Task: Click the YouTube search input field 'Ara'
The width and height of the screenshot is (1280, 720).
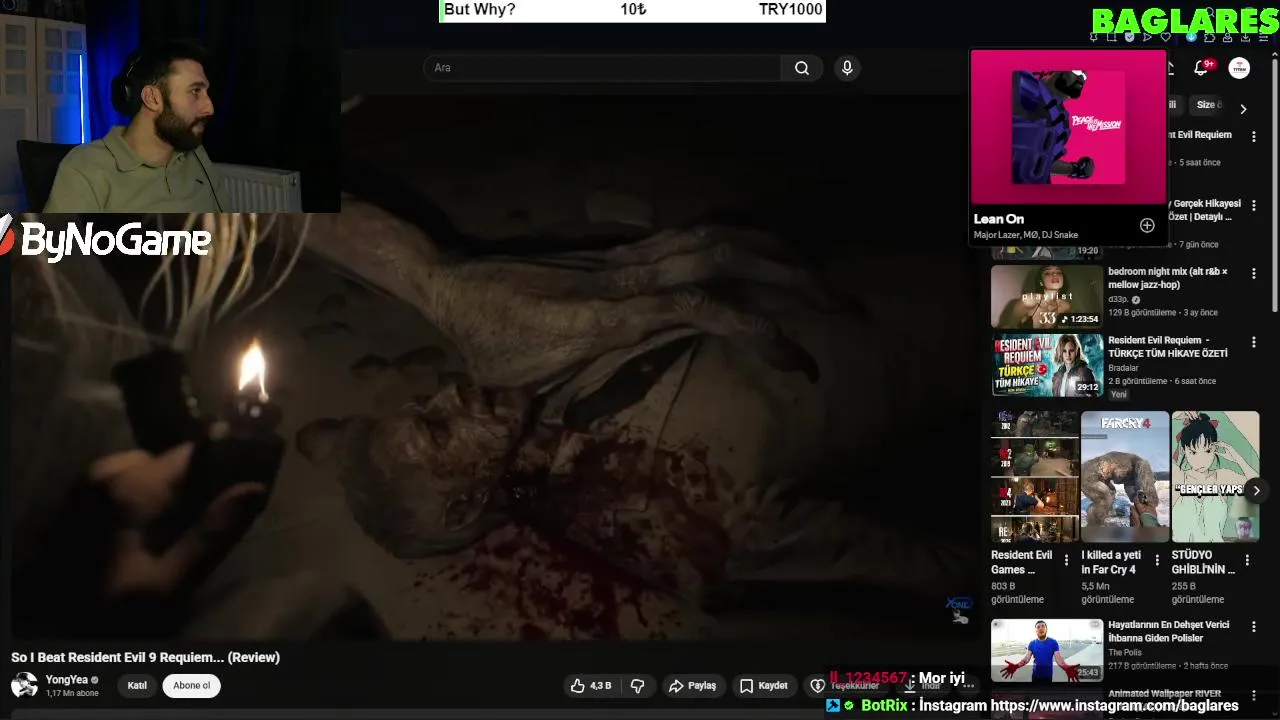Action: 602,68
